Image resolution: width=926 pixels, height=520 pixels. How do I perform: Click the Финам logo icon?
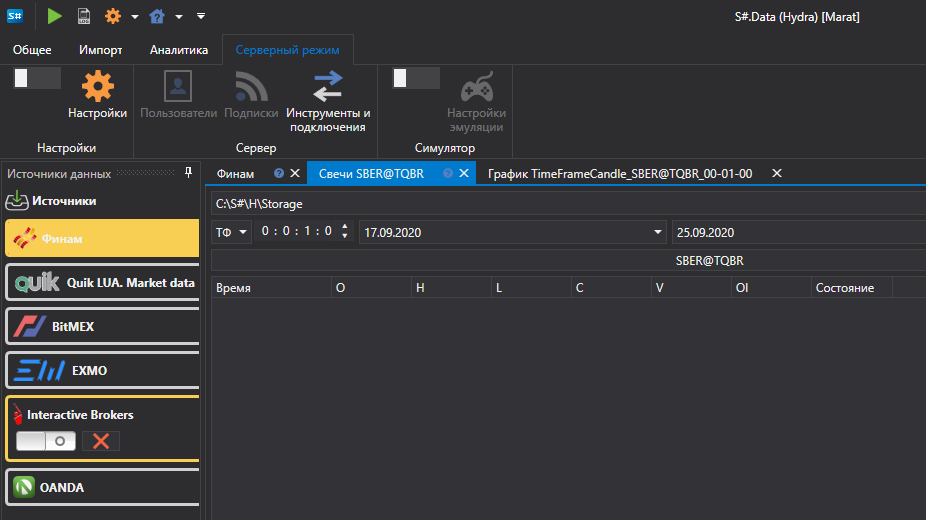24,238
